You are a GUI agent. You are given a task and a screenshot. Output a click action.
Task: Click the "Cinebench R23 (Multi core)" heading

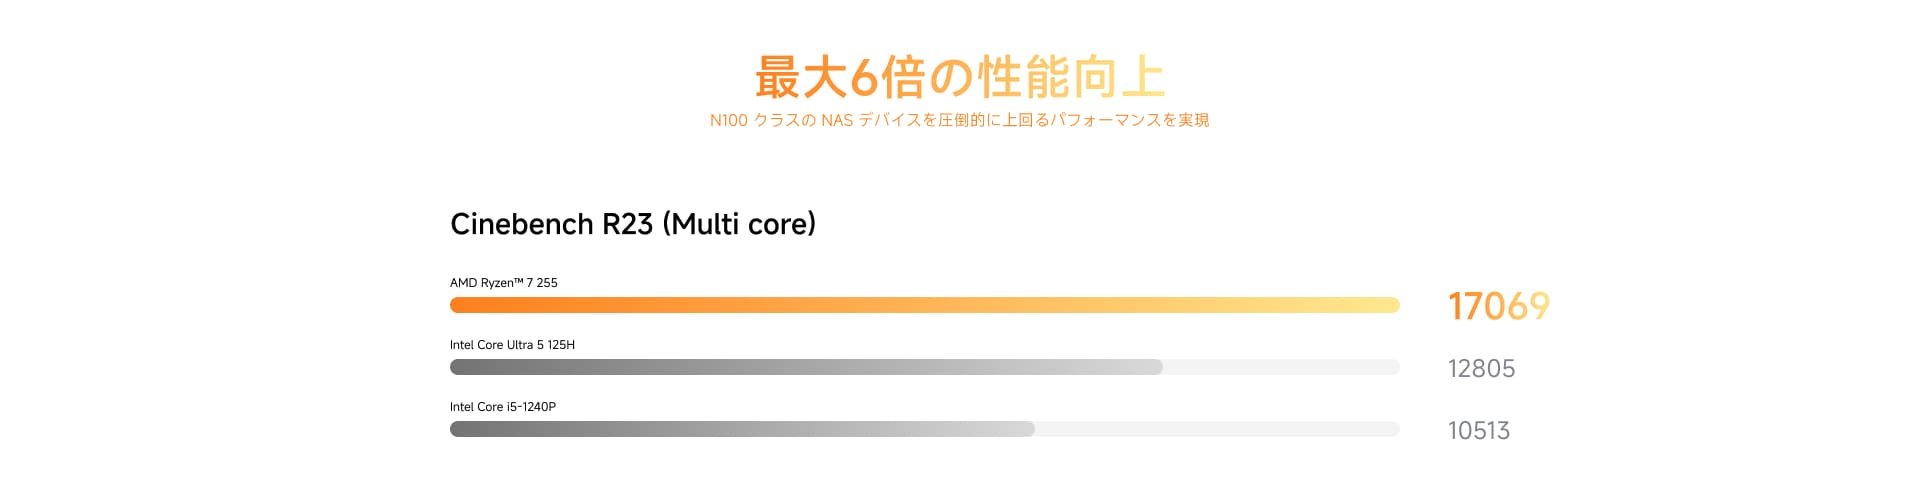(x=632, y=224)
